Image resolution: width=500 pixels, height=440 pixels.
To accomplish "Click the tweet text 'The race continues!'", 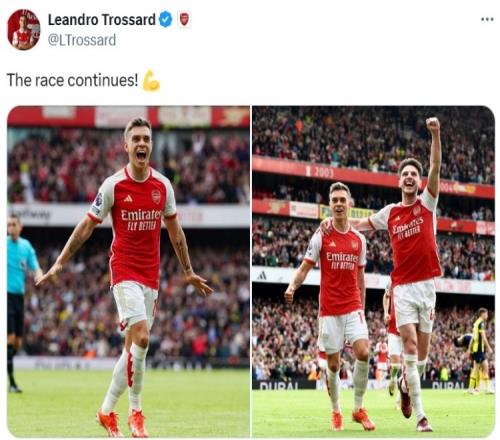I will [x=72, y=80].
